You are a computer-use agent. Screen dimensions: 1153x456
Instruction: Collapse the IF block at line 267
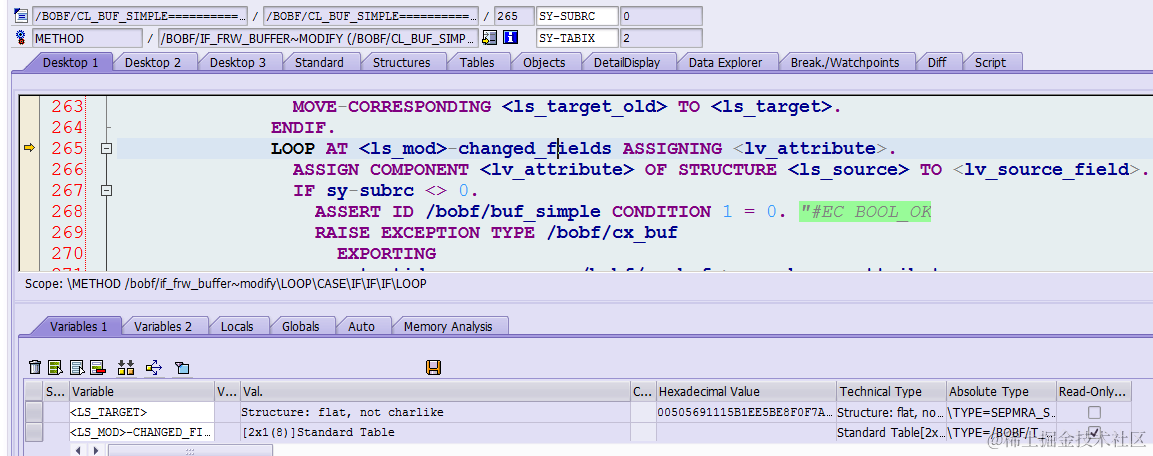click(x=107, y=190)
